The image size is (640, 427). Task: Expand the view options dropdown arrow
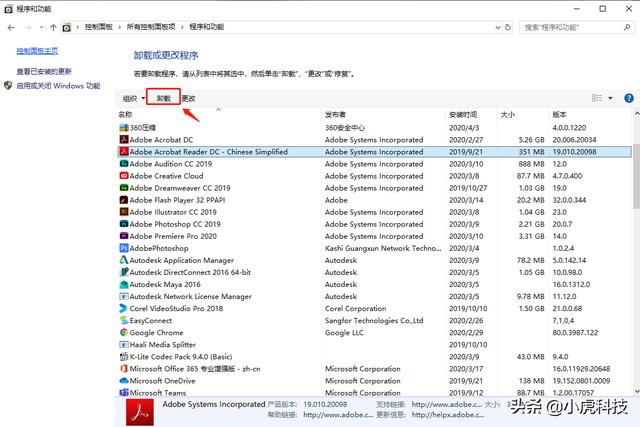pyautogui.click(x=611, y=98)
